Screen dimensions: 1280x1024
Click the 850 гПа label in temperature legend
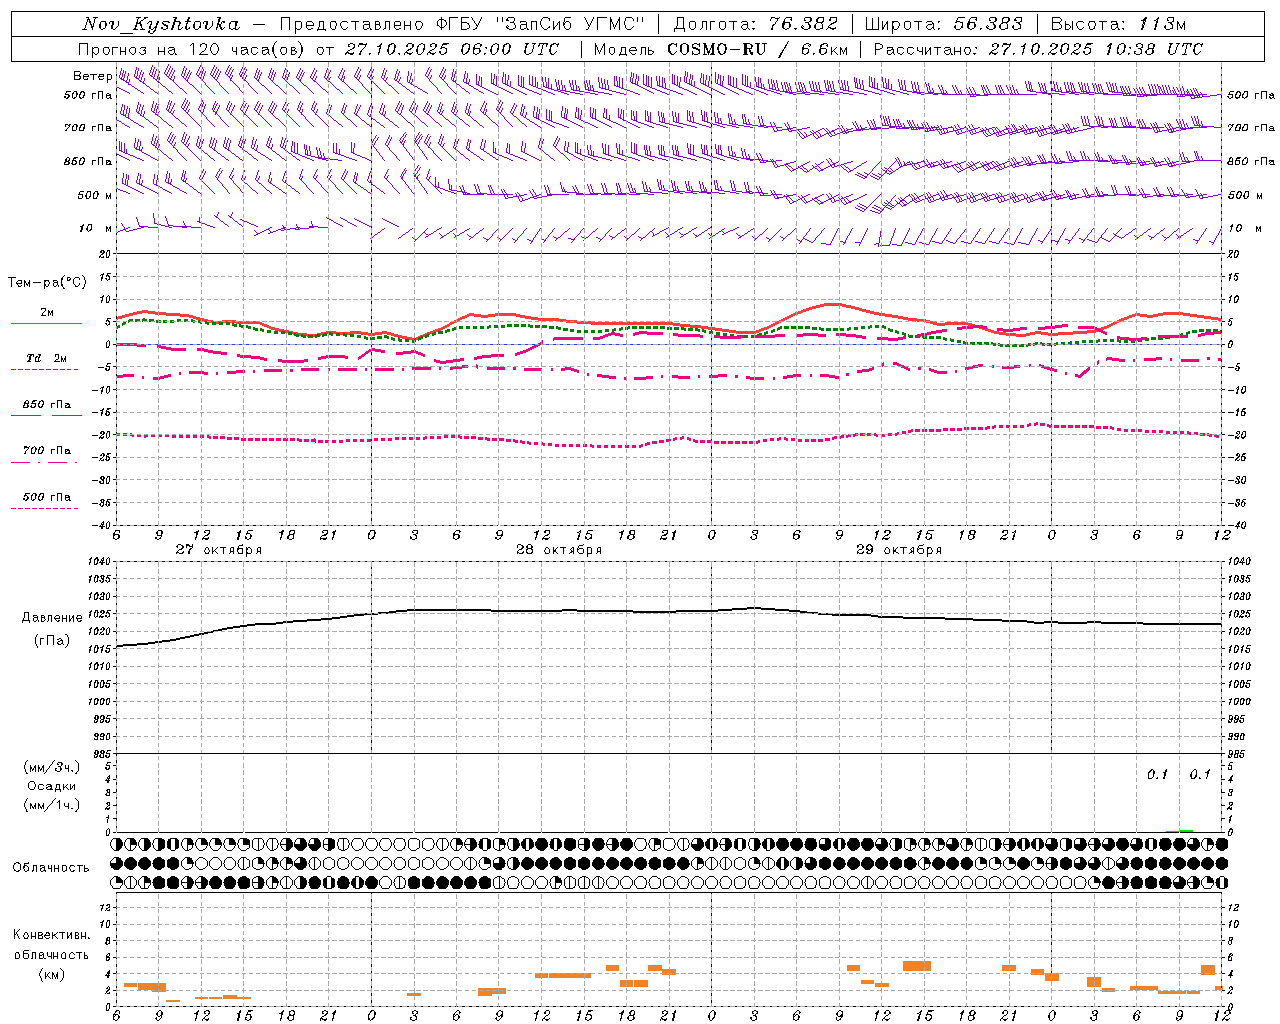46,405
